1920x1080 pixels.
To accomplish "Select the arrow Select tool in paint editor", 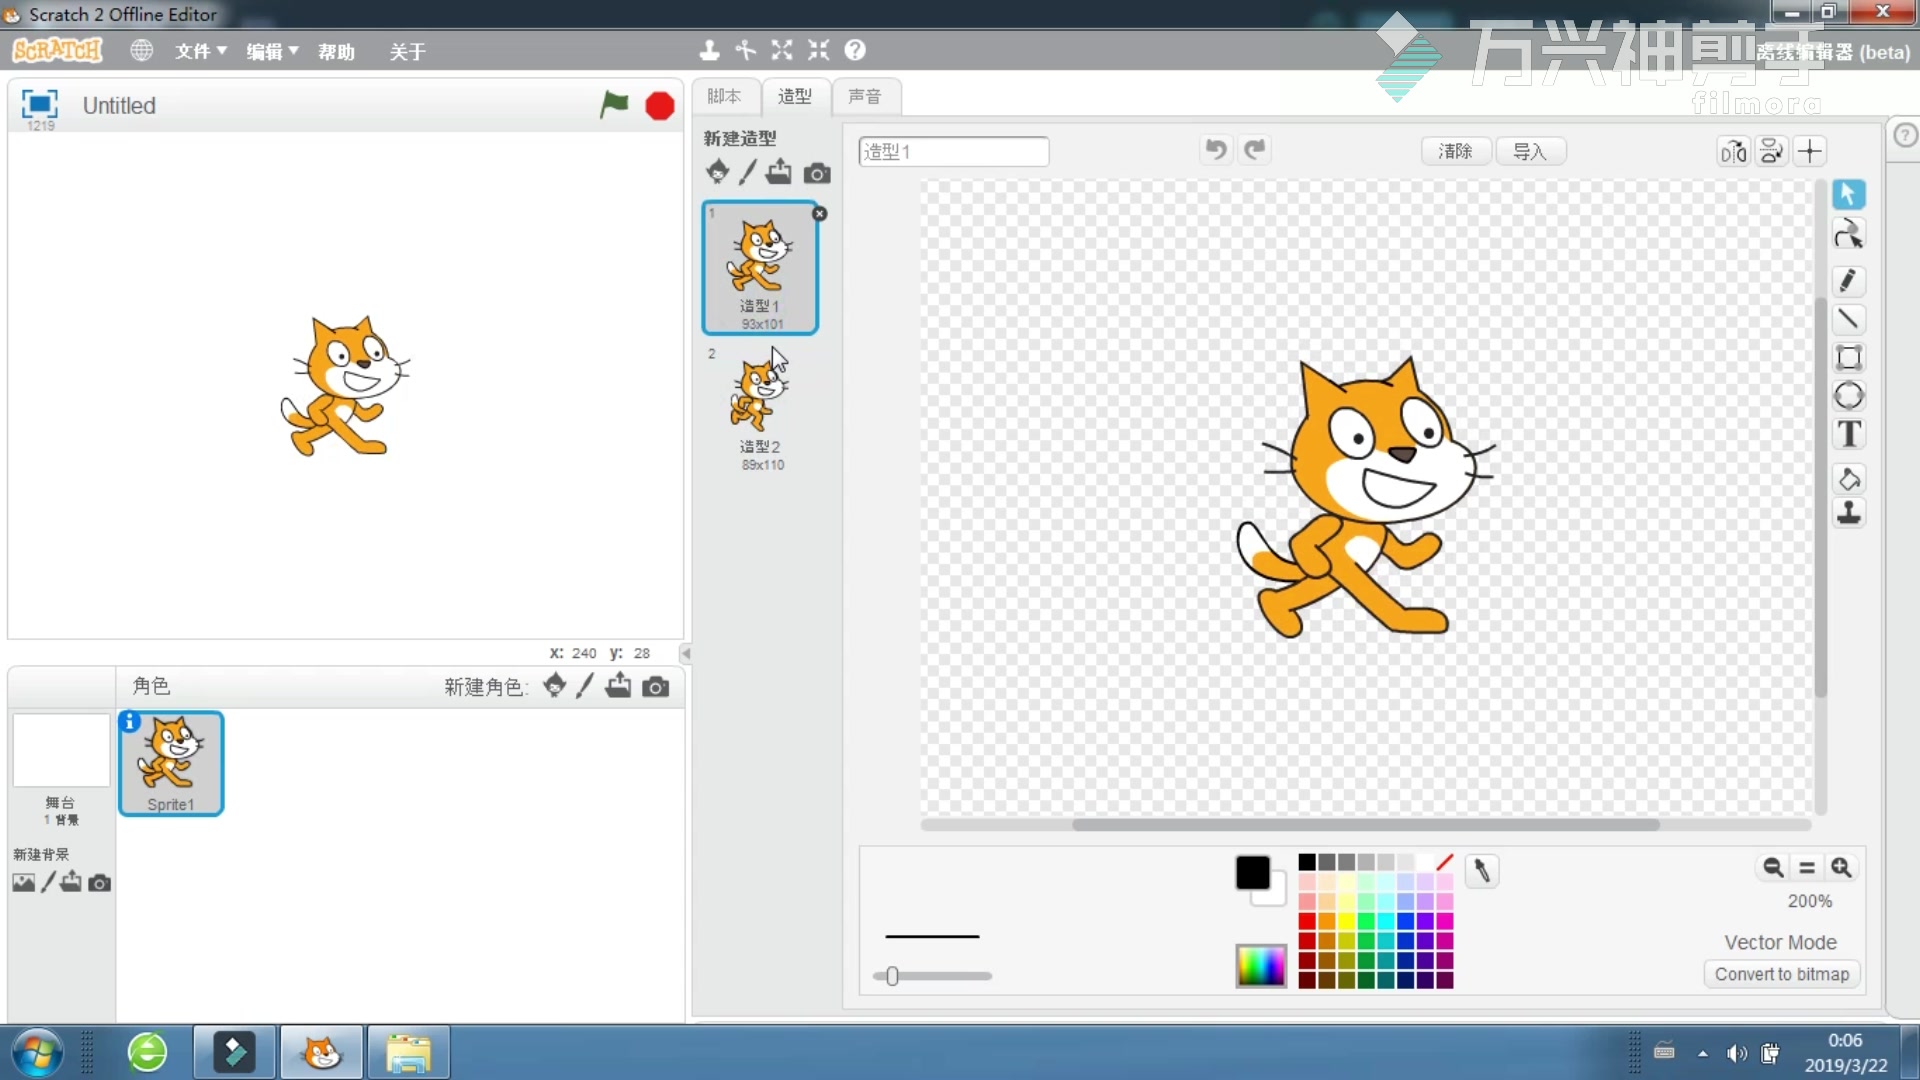I will 1848,194.
